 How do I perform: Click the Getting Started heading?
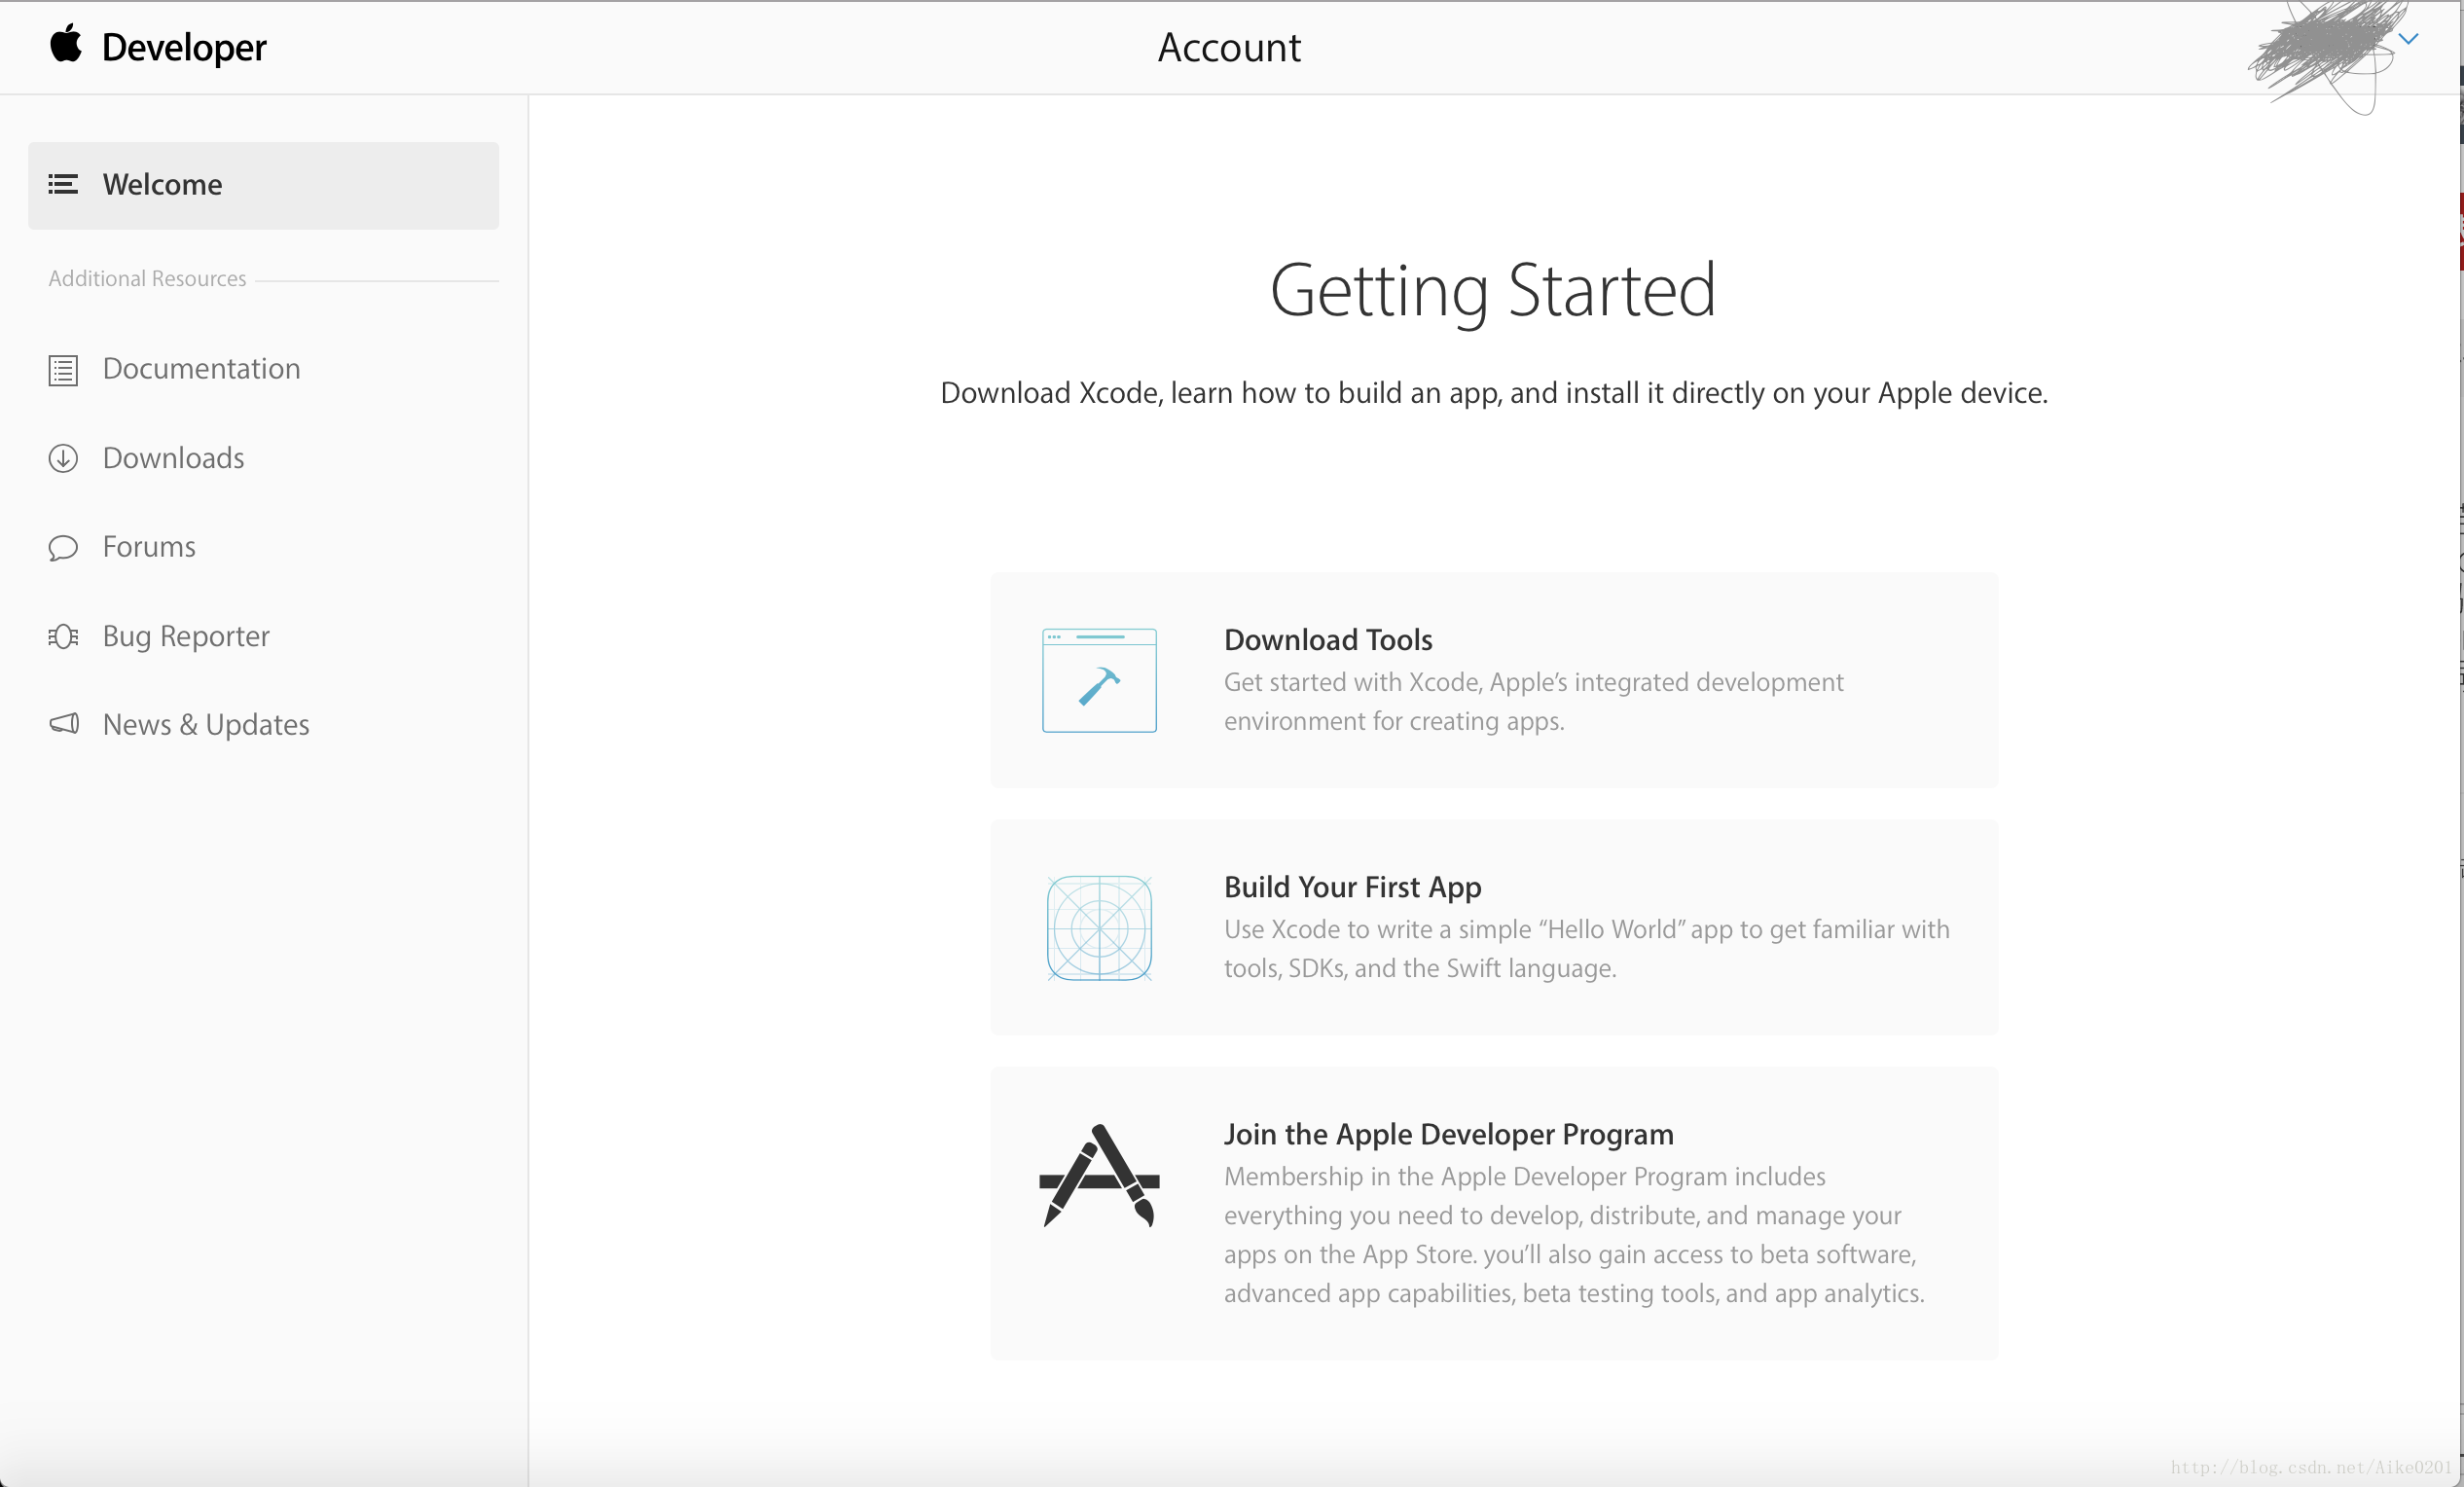click(x=1493, y=291)
